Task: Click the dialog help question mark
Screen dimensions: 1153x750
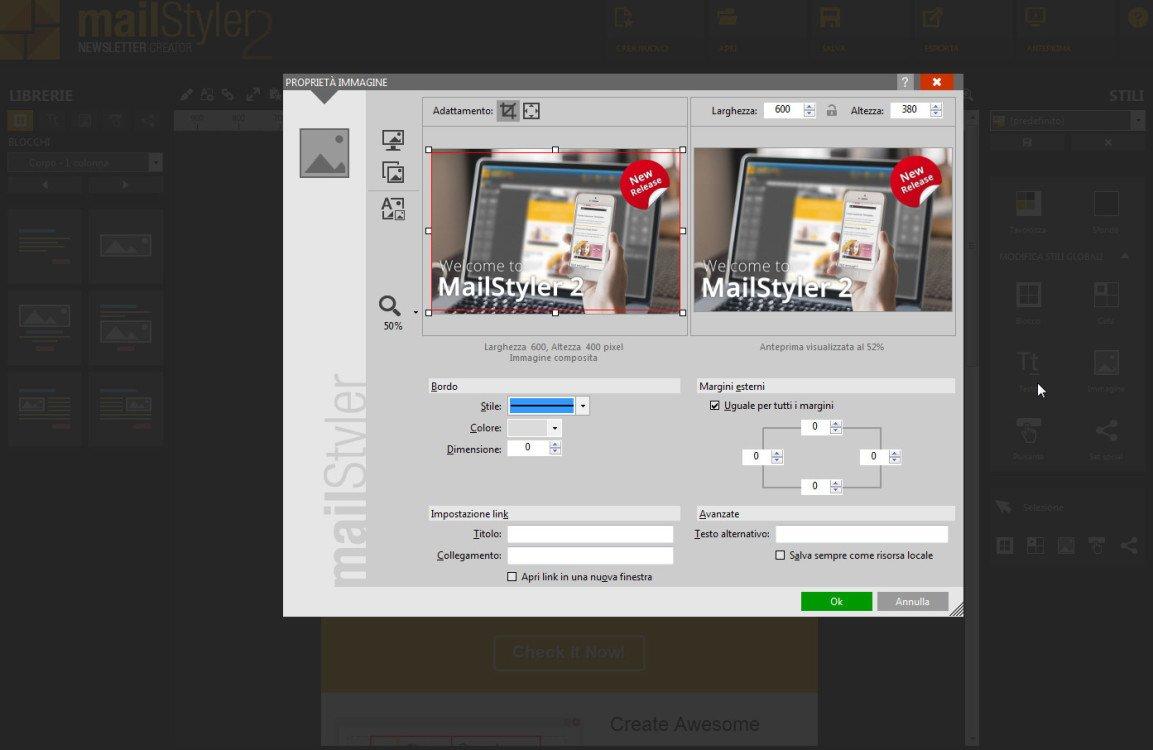Action: (x=906, y=82)
